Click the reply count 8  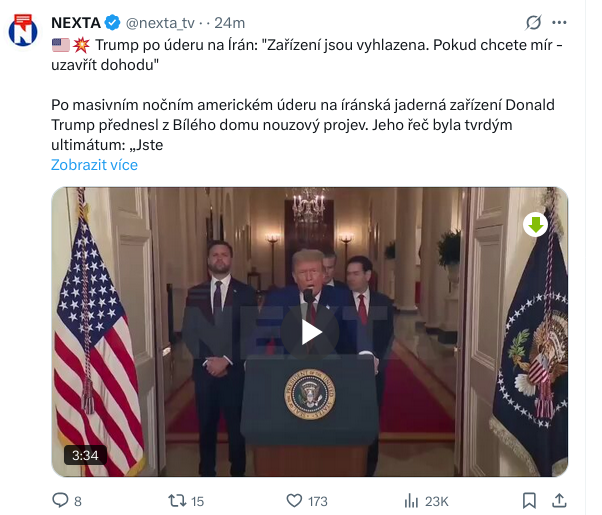78,501
